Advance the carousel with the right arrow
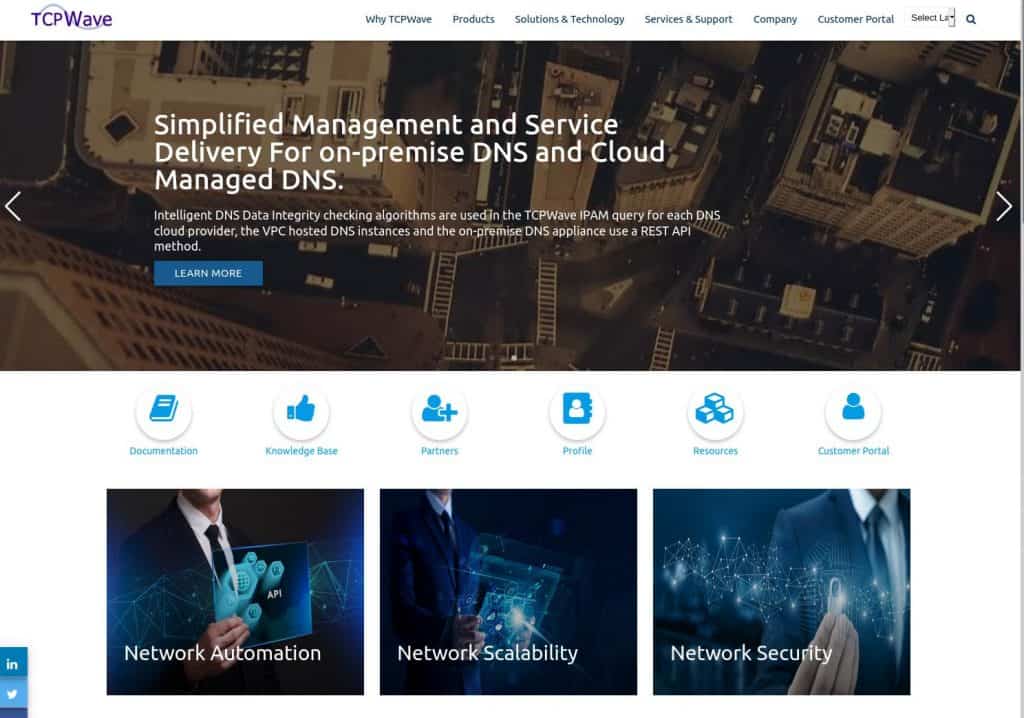 click(x=1005, y=207)
